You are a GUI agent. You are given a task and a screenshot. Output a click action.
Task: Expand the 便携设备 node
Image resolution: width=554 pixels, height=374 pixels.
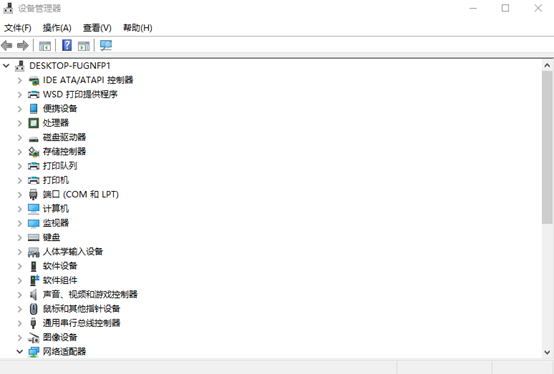[20, 109]
